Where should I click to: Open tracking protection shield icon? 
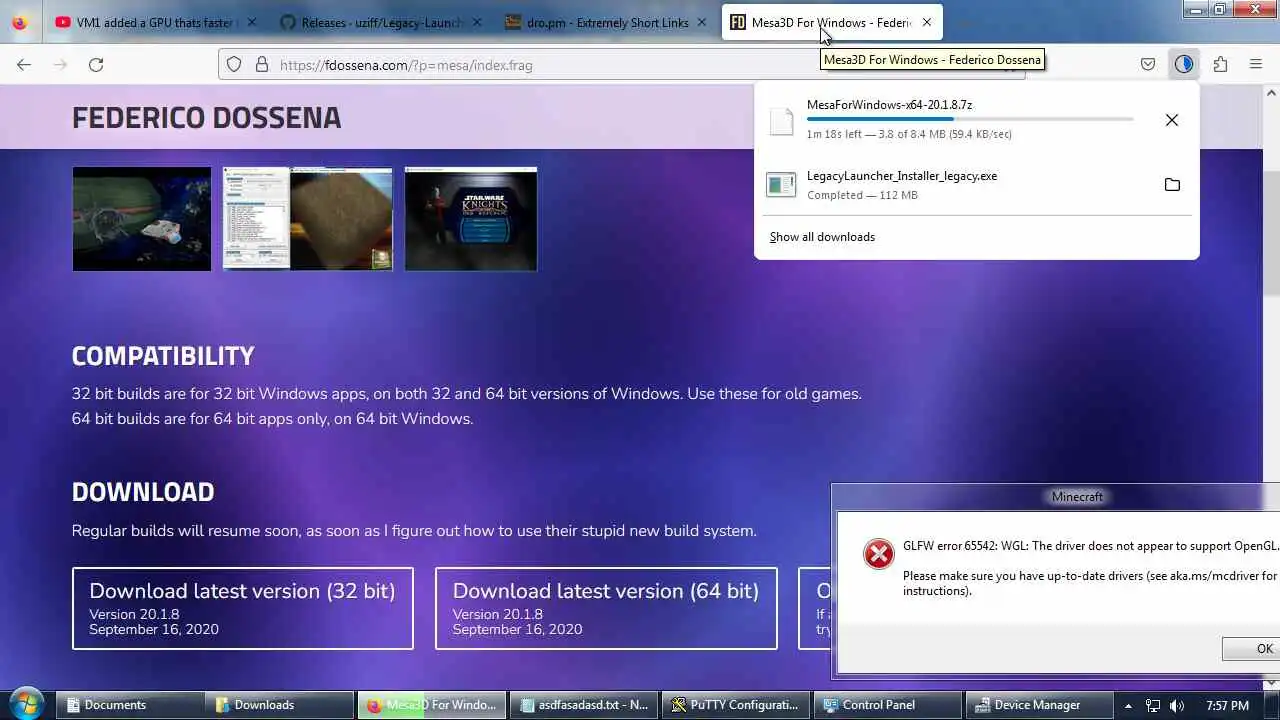(234, 64)
